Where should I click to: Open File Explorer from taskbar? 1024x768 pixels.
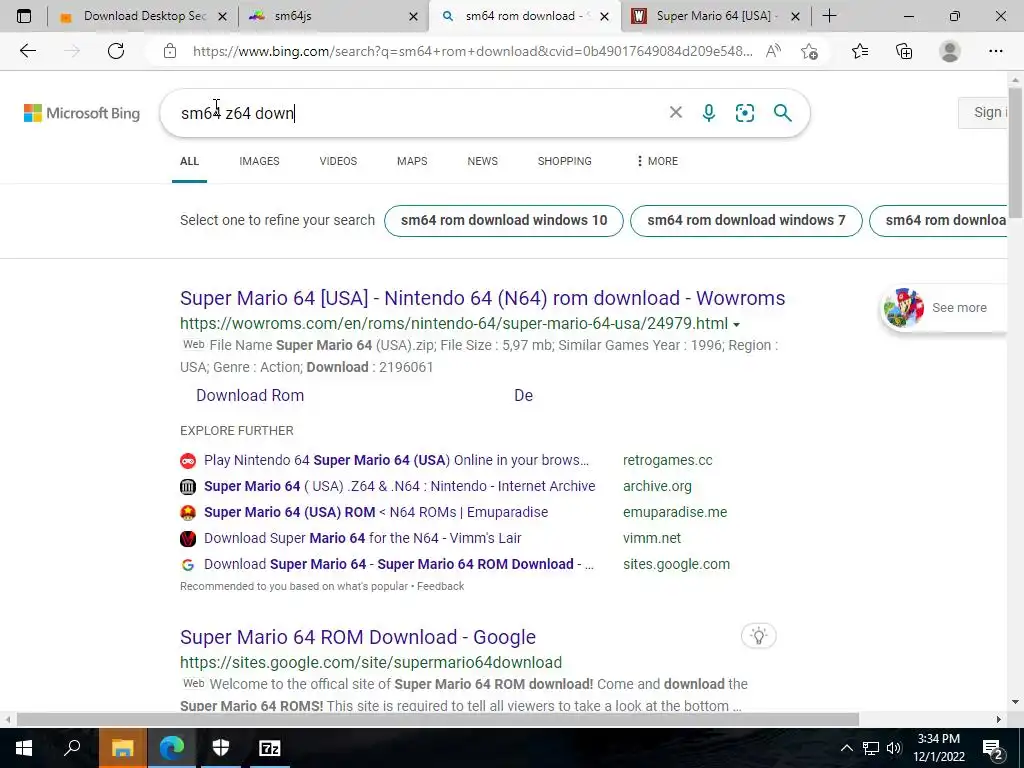click(x=122, y=748)
